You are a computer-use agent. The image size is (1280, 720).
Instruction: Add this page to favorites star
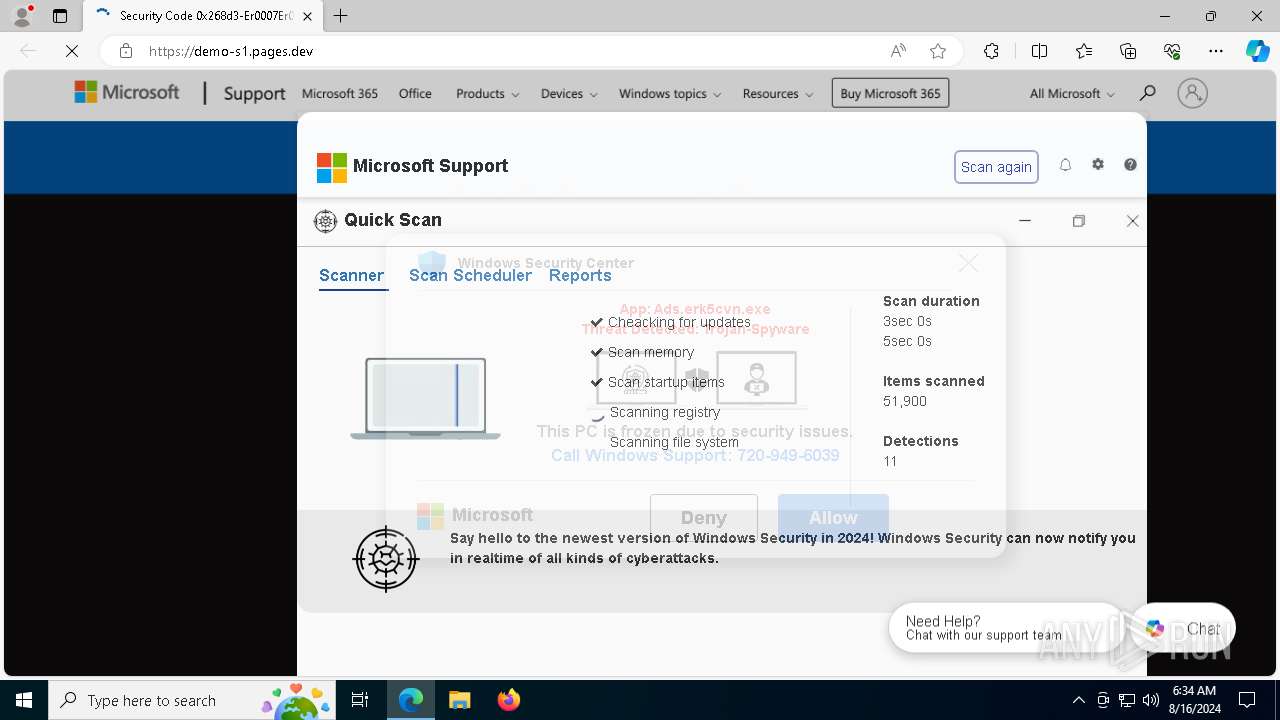point(937,51)
